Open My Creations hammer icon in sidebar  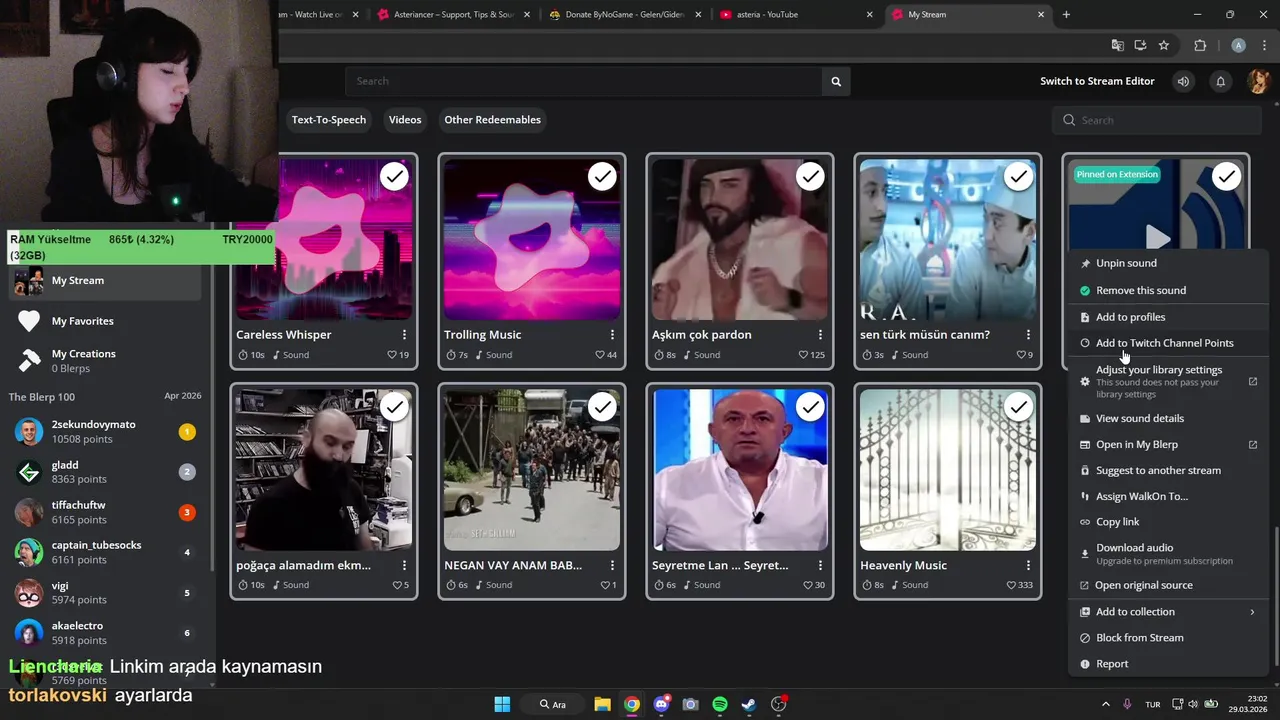(x=29, y=360)
